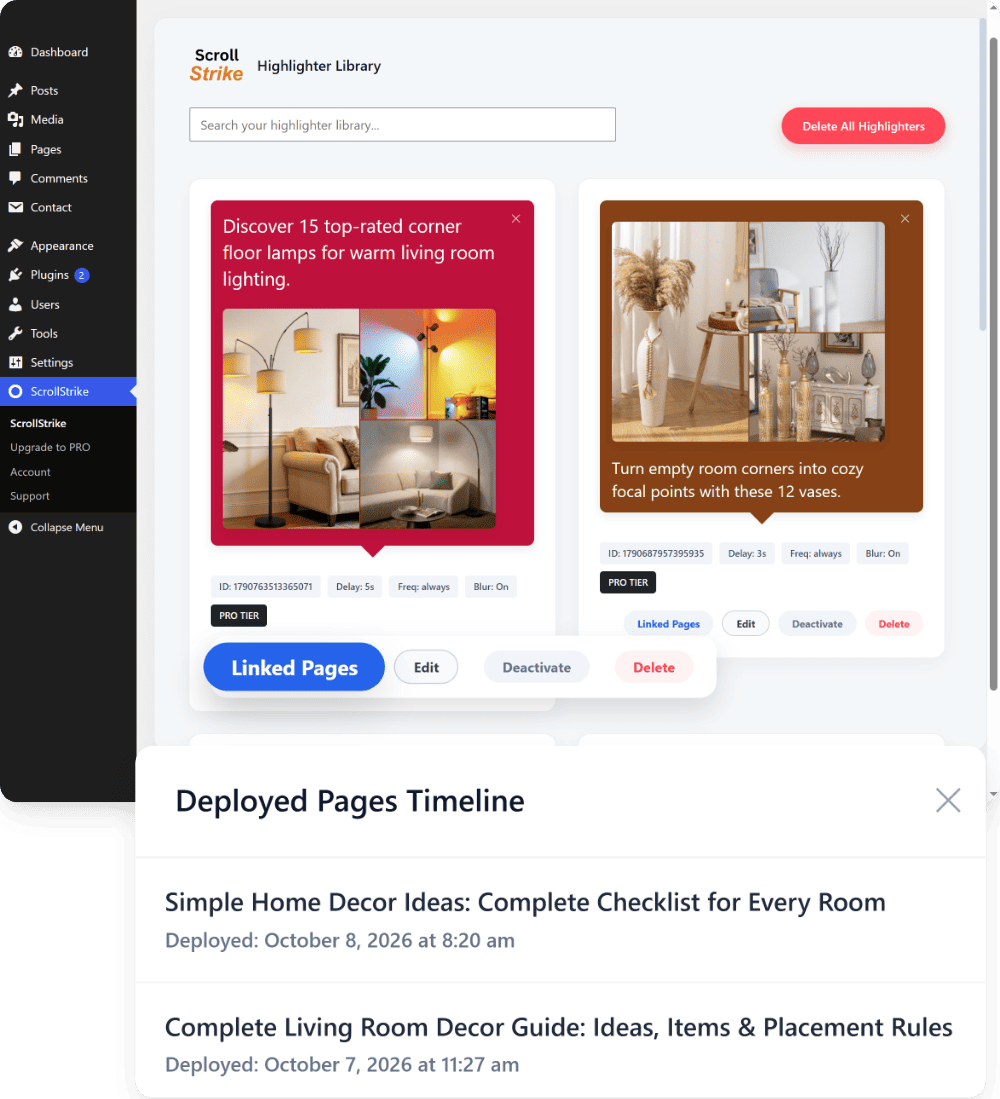
Task: Click the Contact envelope icon
Action: coord(15,207)
